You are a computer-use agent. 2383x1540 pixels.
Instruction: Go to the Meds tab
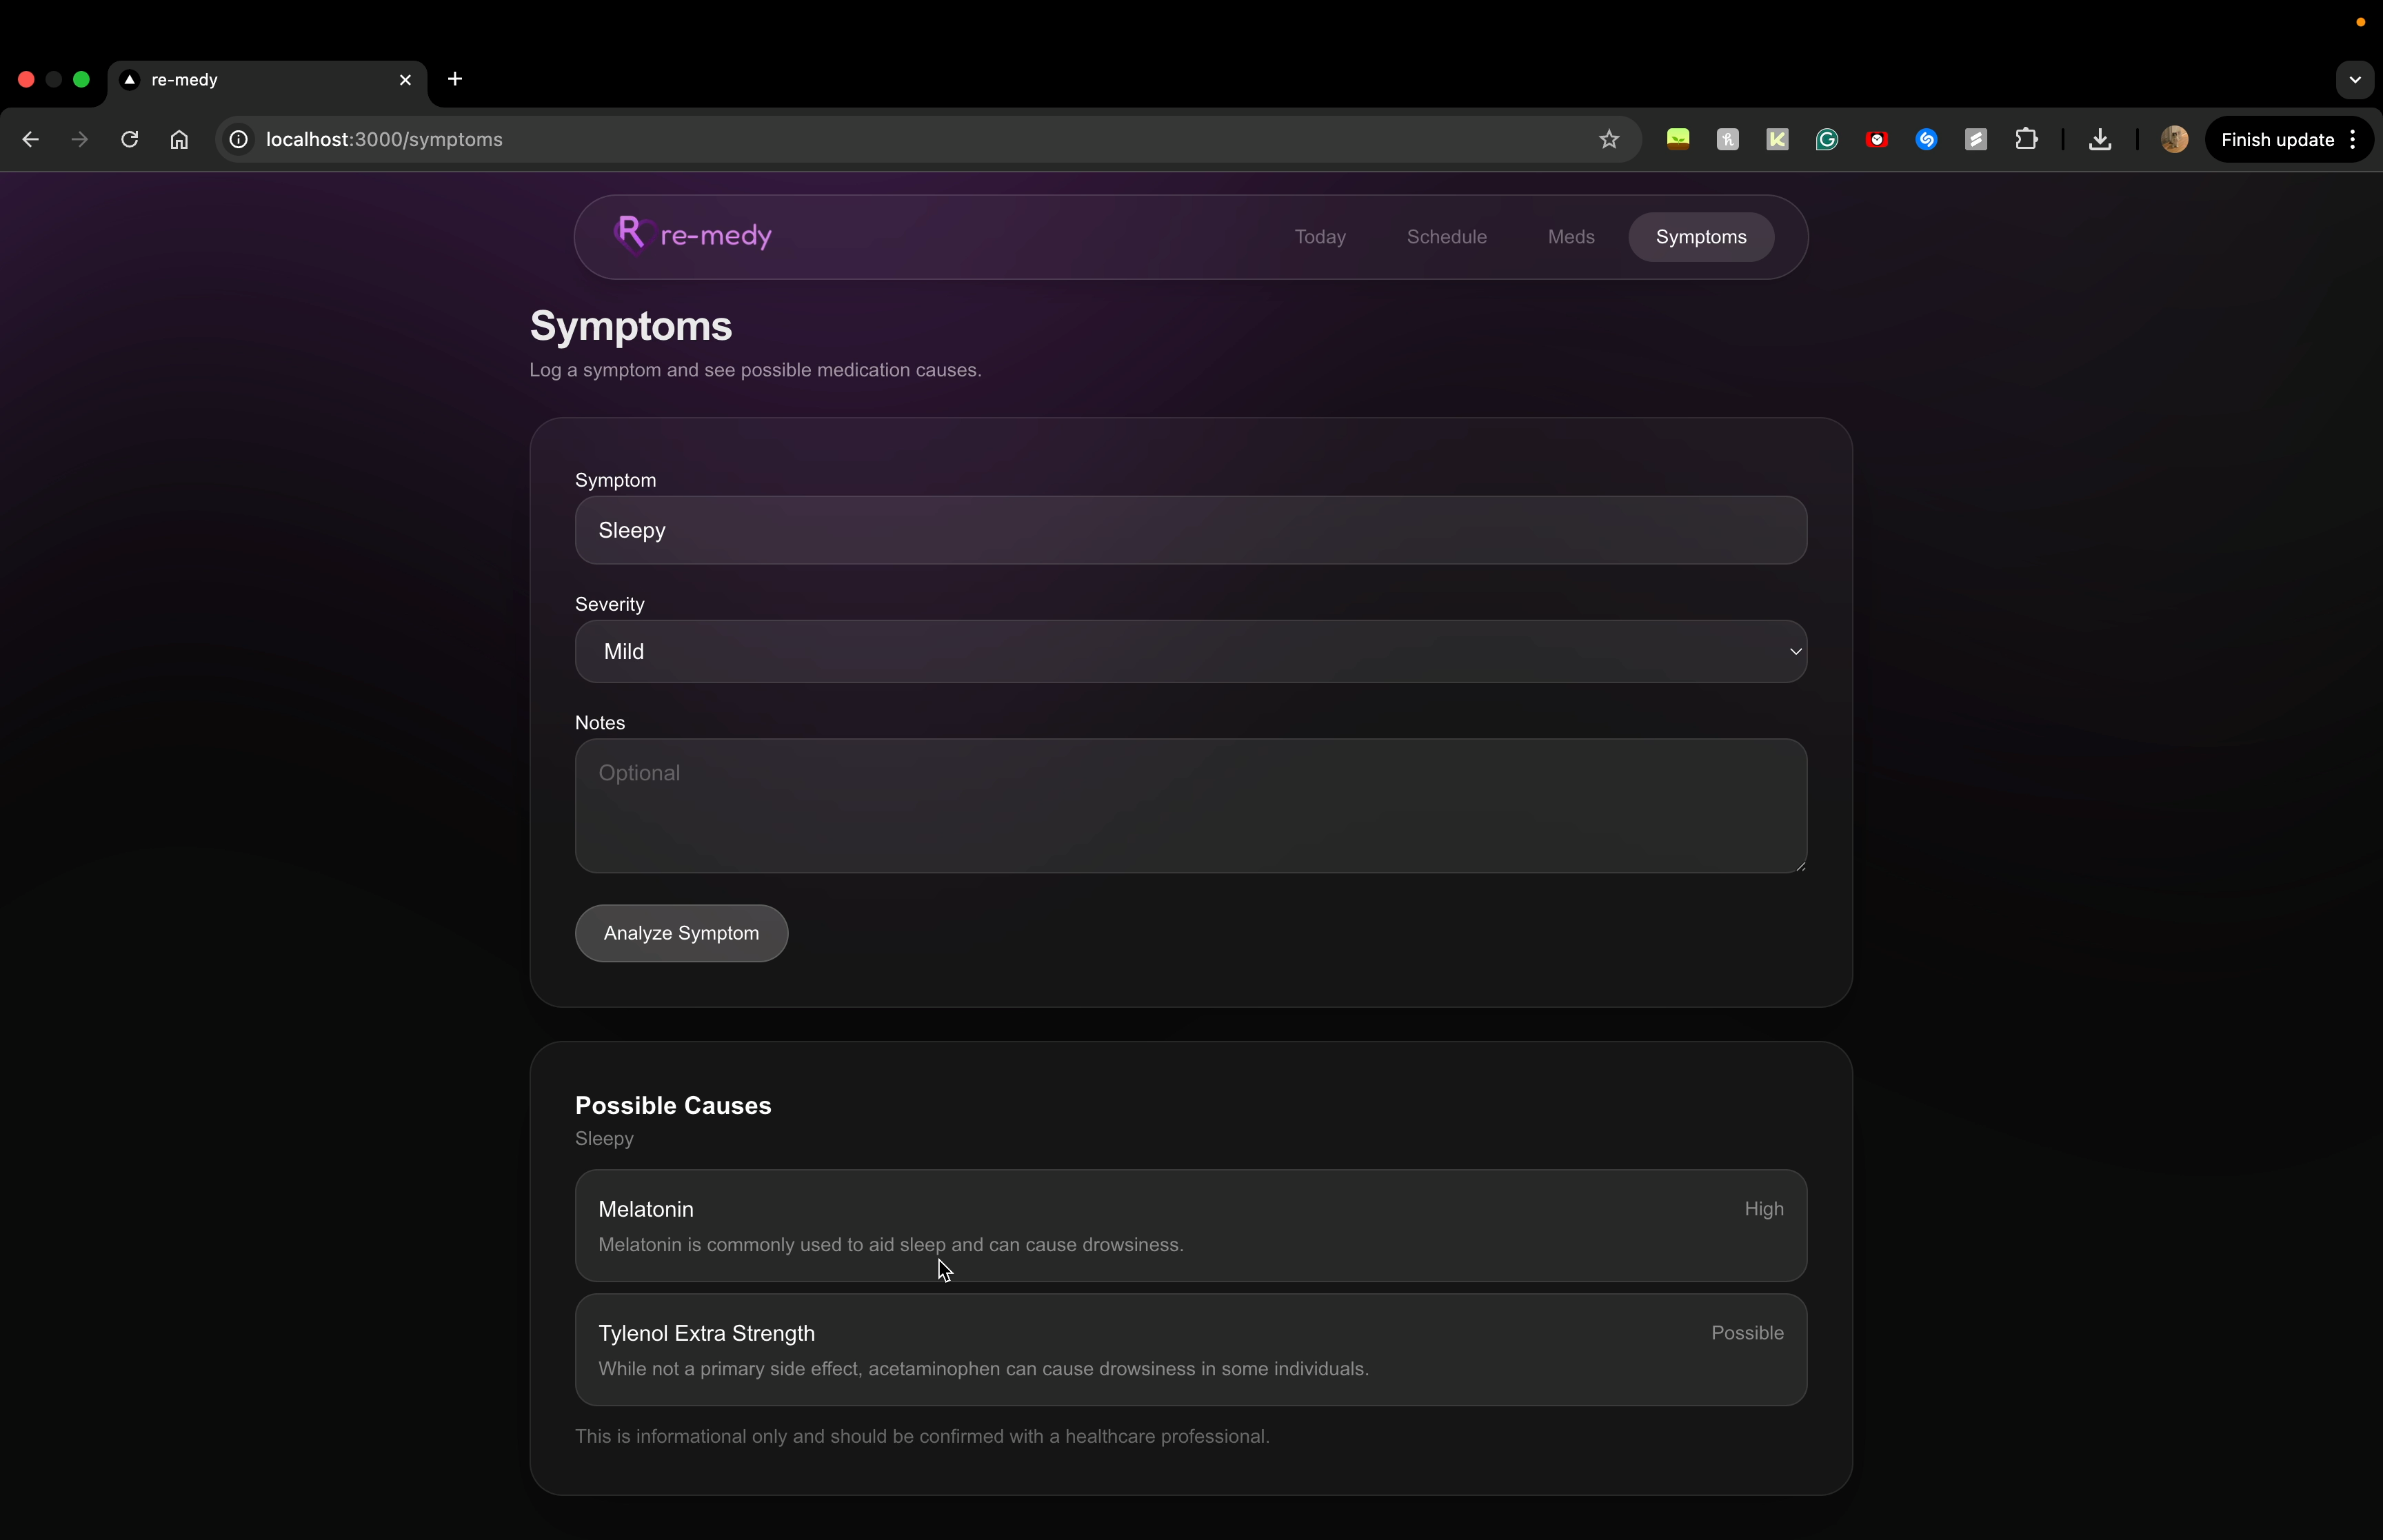tap(1570, 237)
